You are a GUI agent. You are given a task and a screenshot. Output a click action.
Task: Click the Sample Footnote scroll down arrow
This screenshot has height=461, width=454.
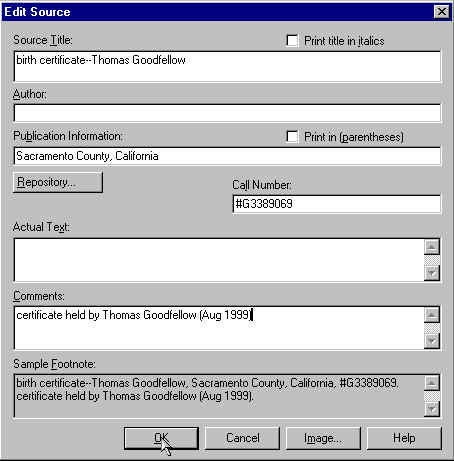[x=432, y=409]
